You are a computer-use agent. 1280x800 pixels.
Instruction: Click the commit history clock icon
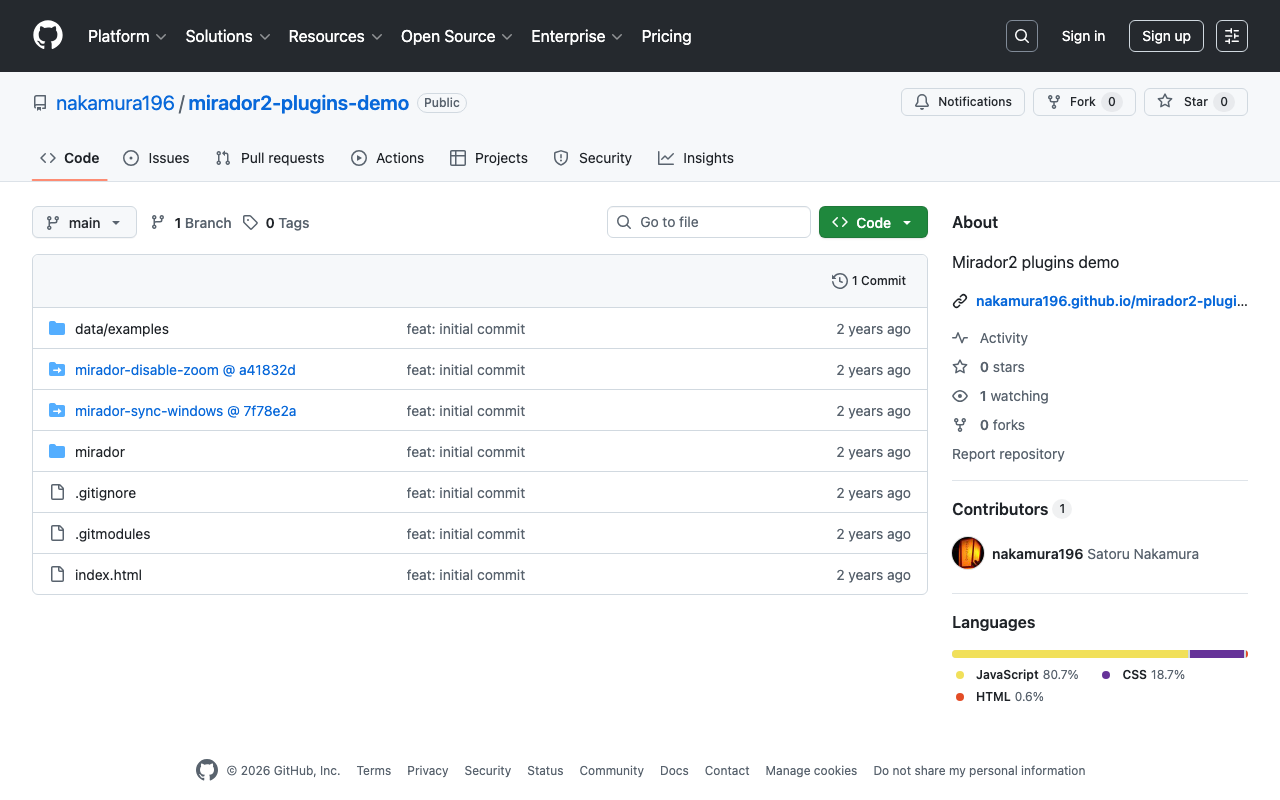click(x=839, y=281)
